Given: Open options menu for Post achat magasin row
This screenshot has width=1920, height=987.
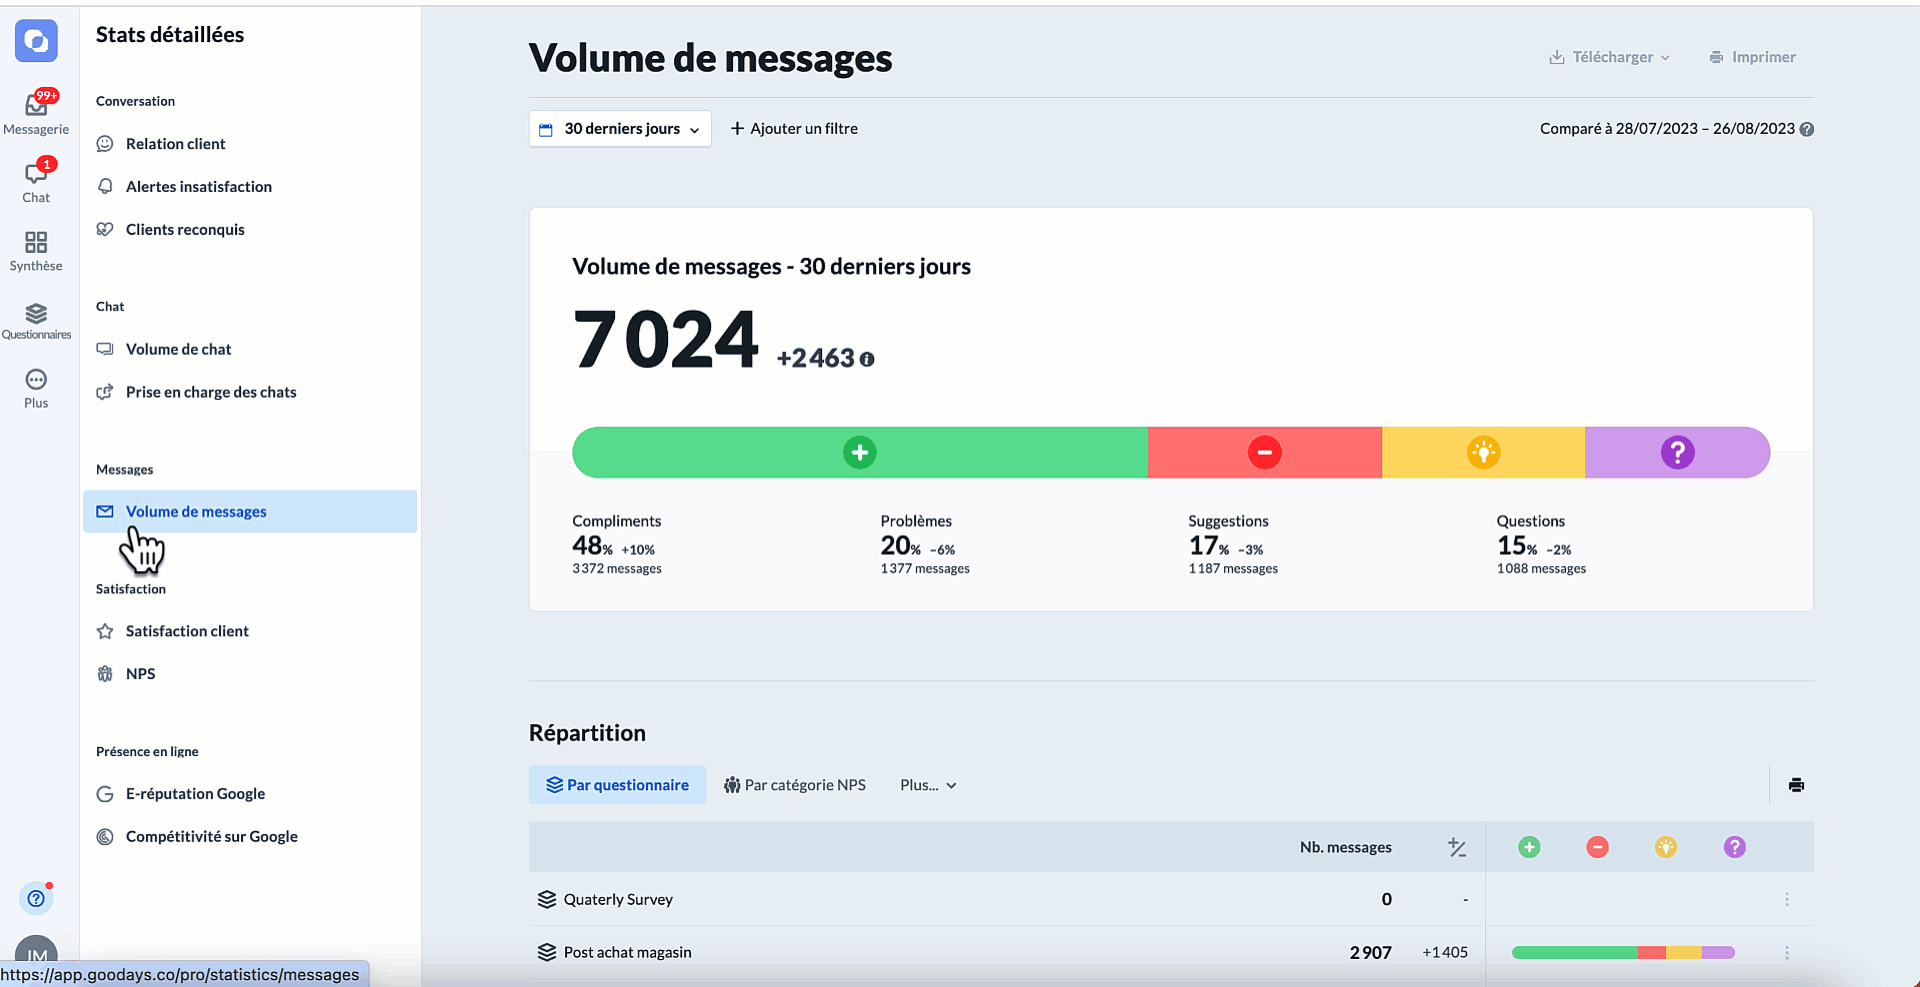Looking at the screenshot, I should (1787, 952).
